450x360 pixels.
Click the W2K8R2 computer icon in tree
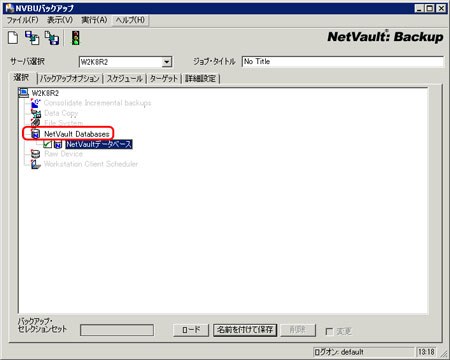click(x=24, y=93)
